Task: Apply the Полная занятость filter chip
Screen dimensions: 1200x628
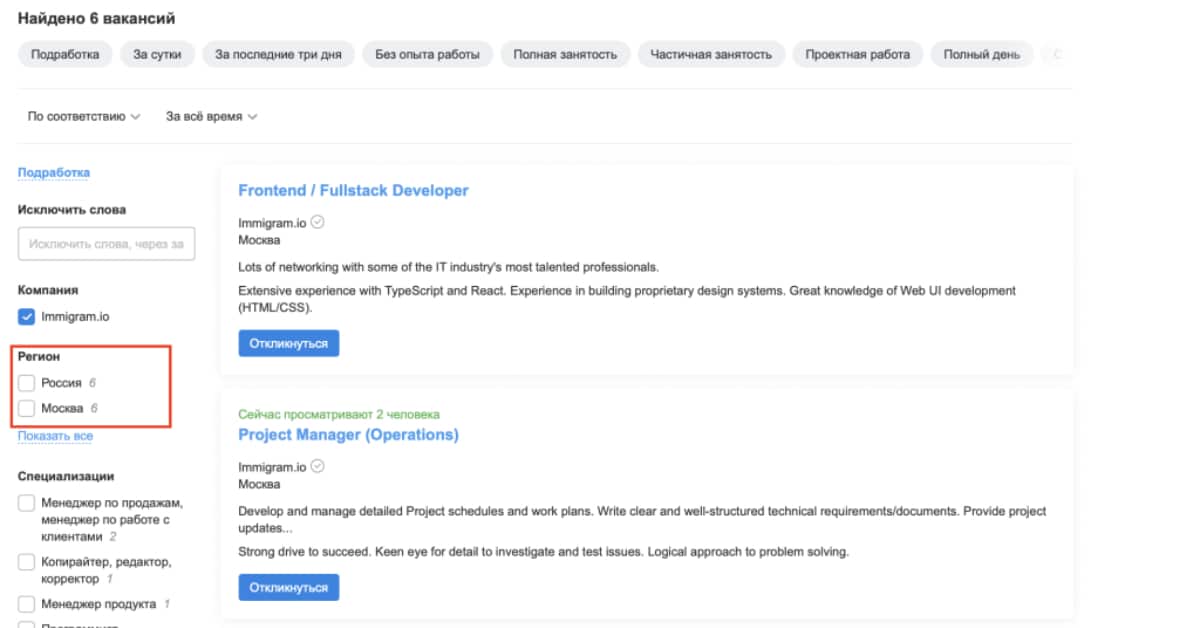Action: click(565, 55)
